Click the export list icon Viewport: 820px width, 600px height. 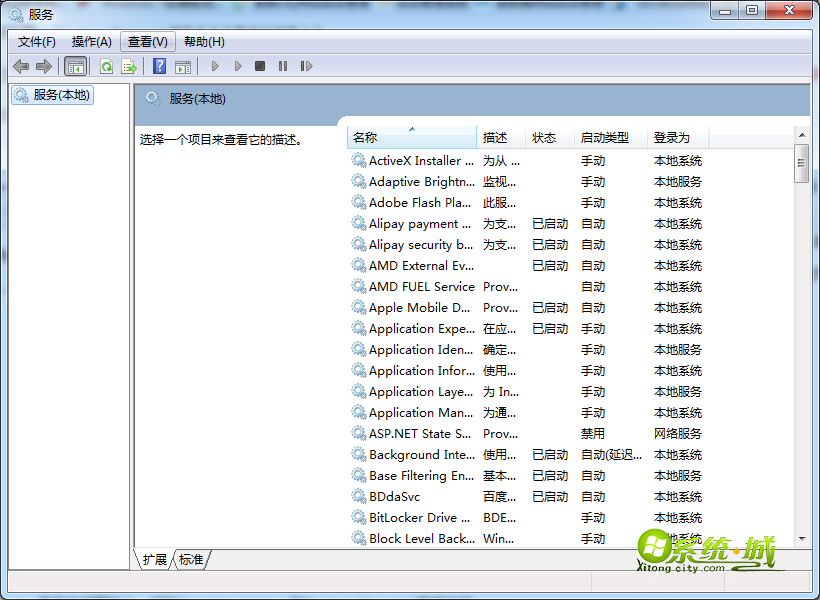pyautogui.click(x=129, y=66)
